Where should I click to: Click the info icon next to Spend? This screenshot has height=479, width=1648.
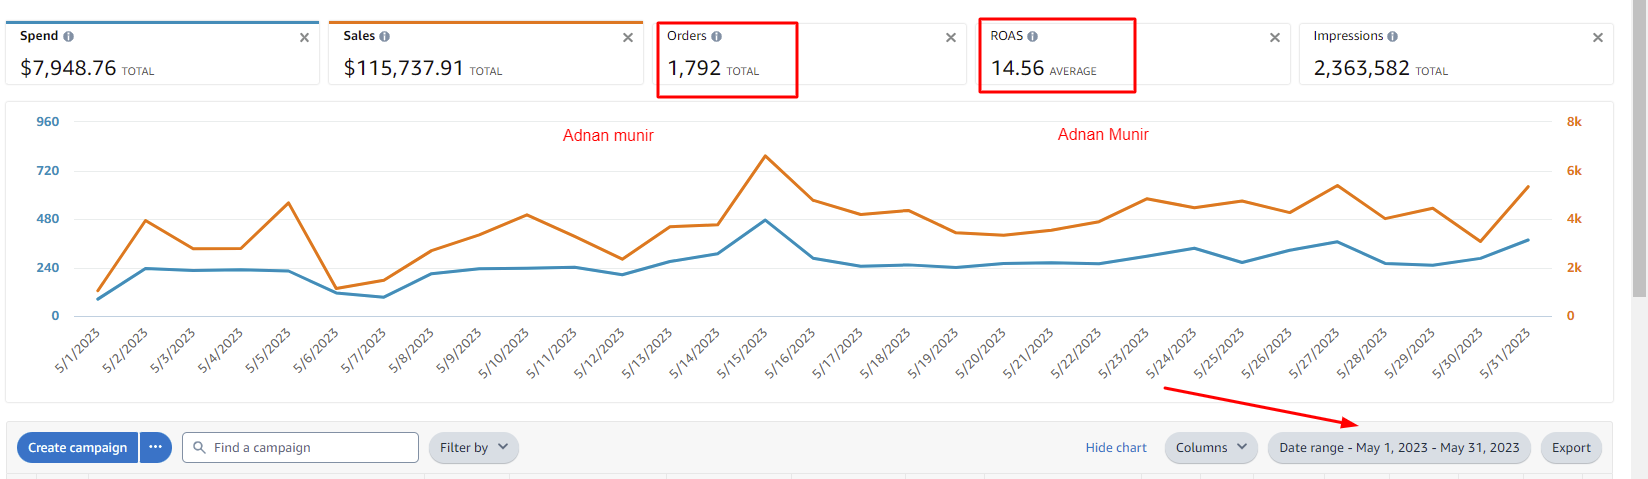pos(68,36)
